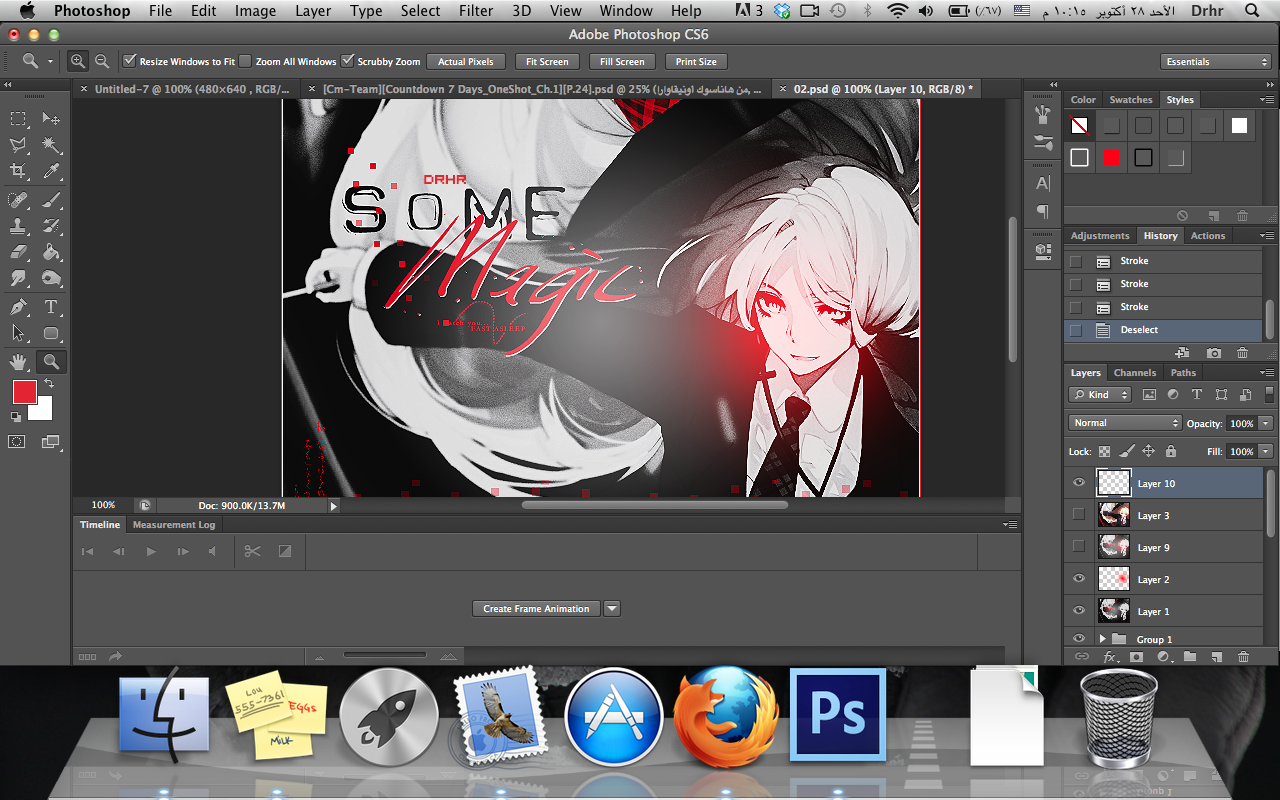
Task: Select the Magic Wand tool
Action: point(51,145)
